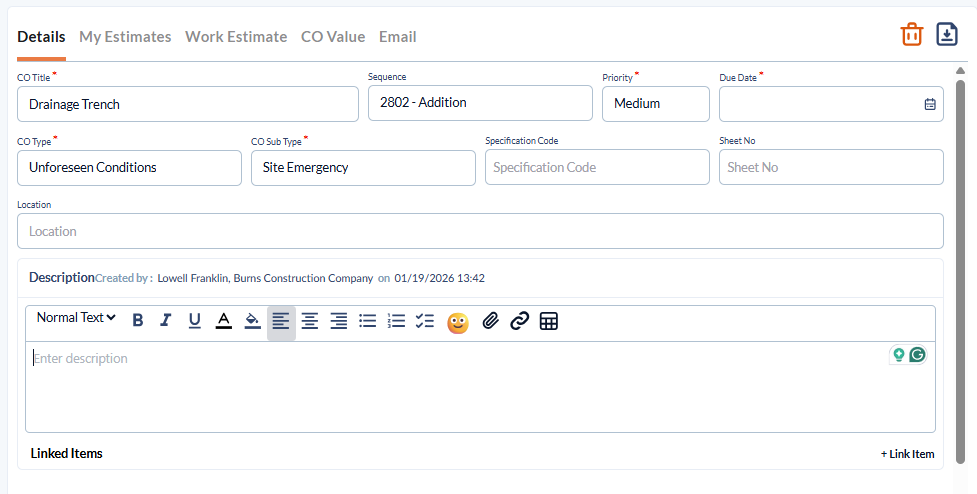Click the download document icon

coord(946,34)
